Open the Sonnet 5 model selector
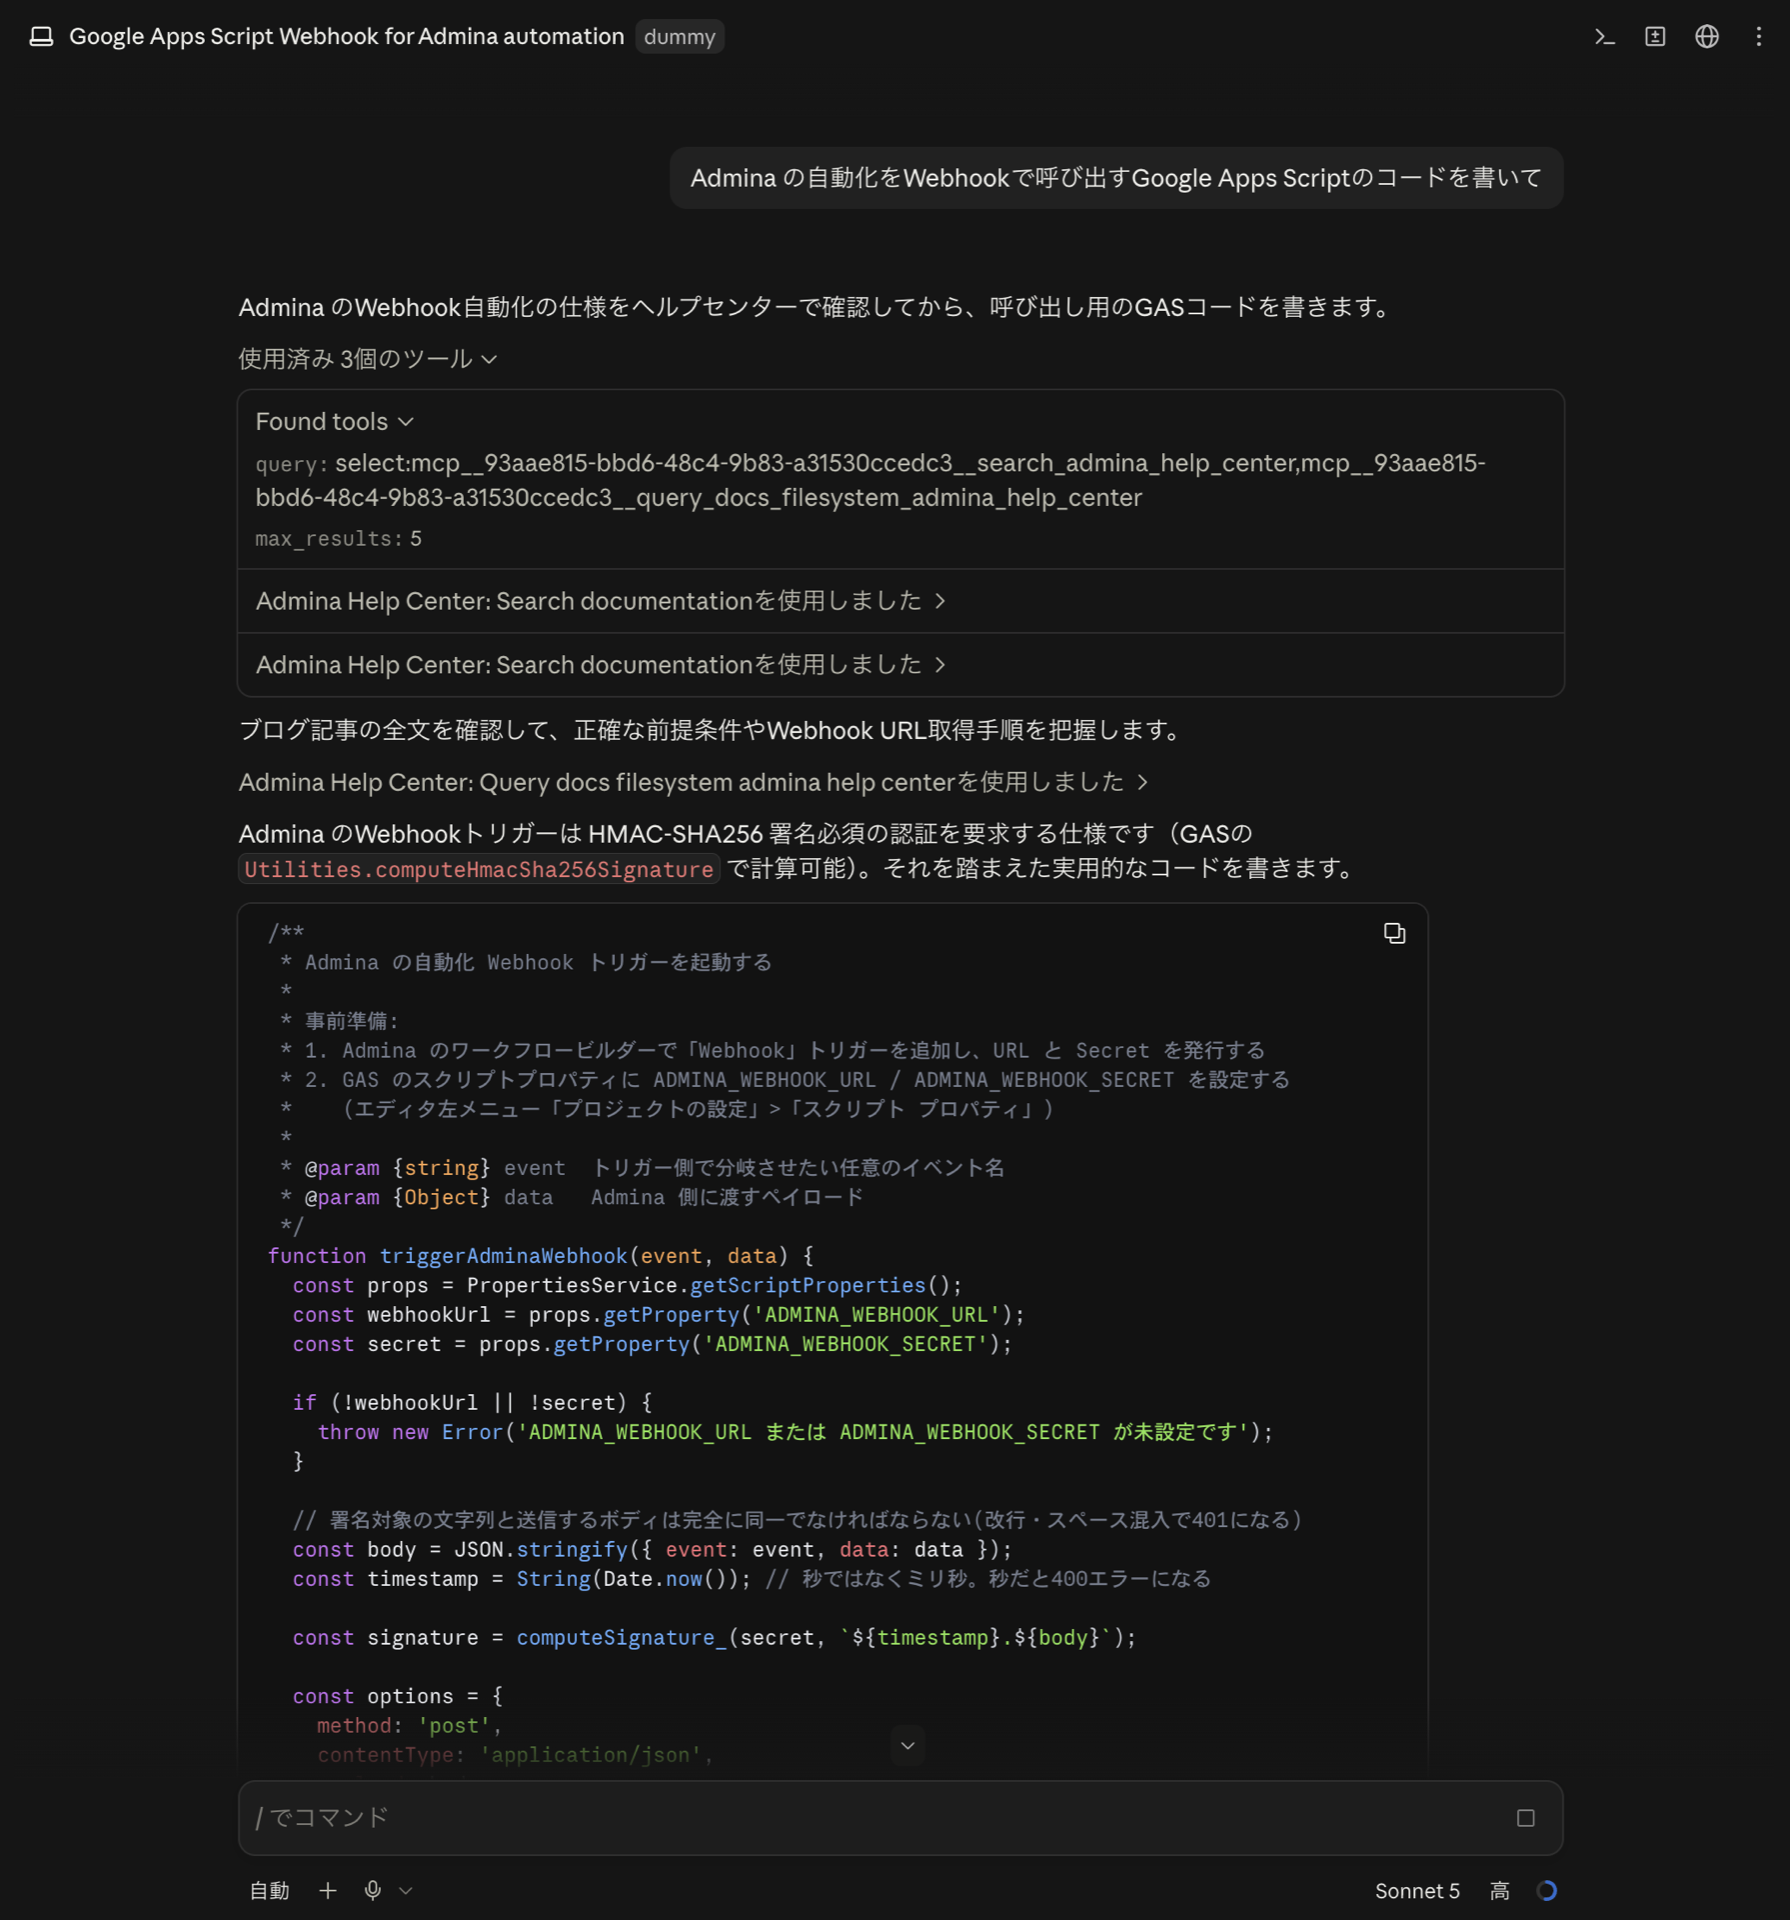1790x1920 pixels. pyautogui.click(x=1416, y=1890)
